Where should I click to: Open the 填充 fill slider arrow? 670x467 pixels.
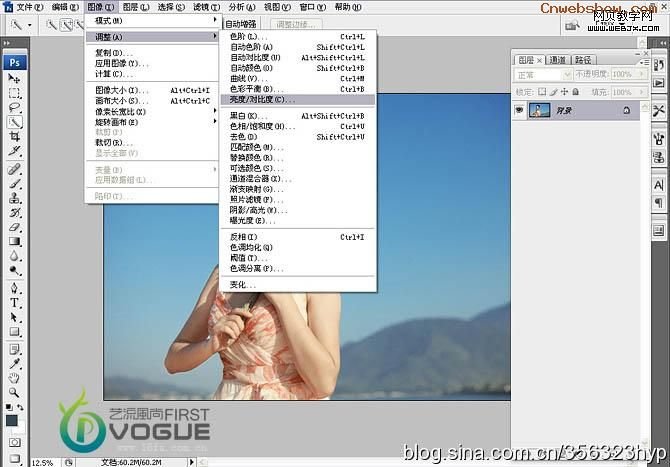[x=641, y=92]
